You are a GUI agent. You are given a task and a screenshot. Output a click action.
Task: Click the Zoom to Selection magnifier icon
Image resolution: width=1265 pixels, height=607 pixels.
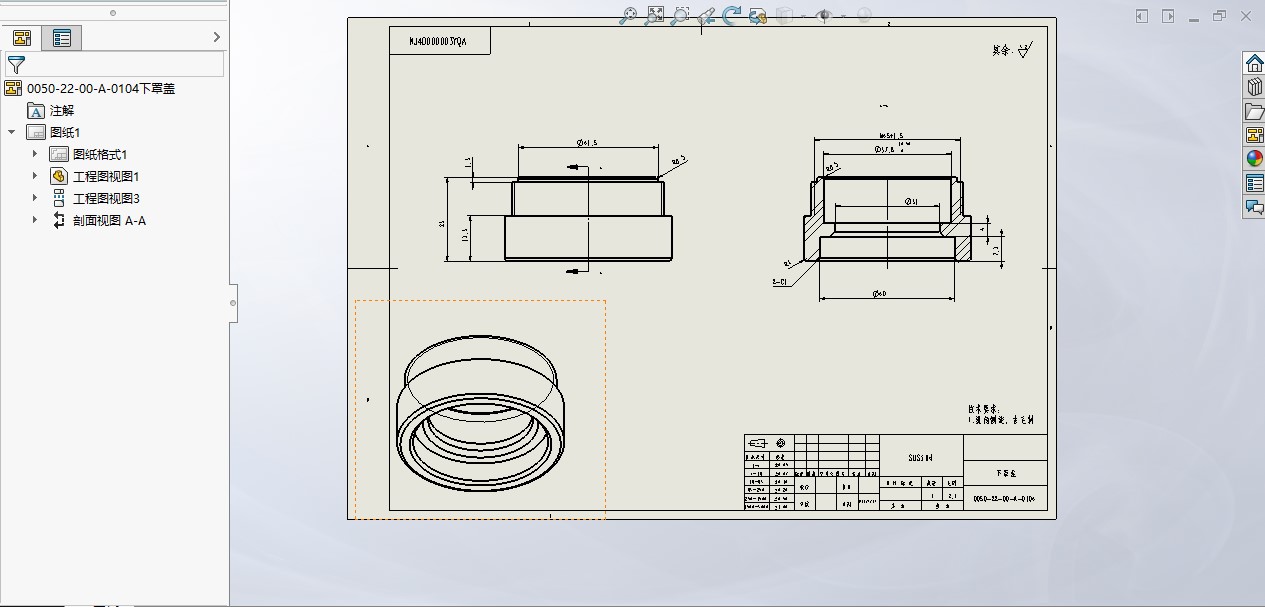[x=680, y=15]
